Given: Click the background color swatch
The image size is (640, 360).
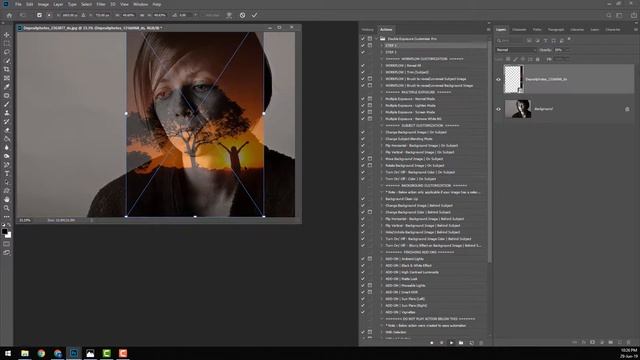Looking at the screenshot, I should (9, 236).
